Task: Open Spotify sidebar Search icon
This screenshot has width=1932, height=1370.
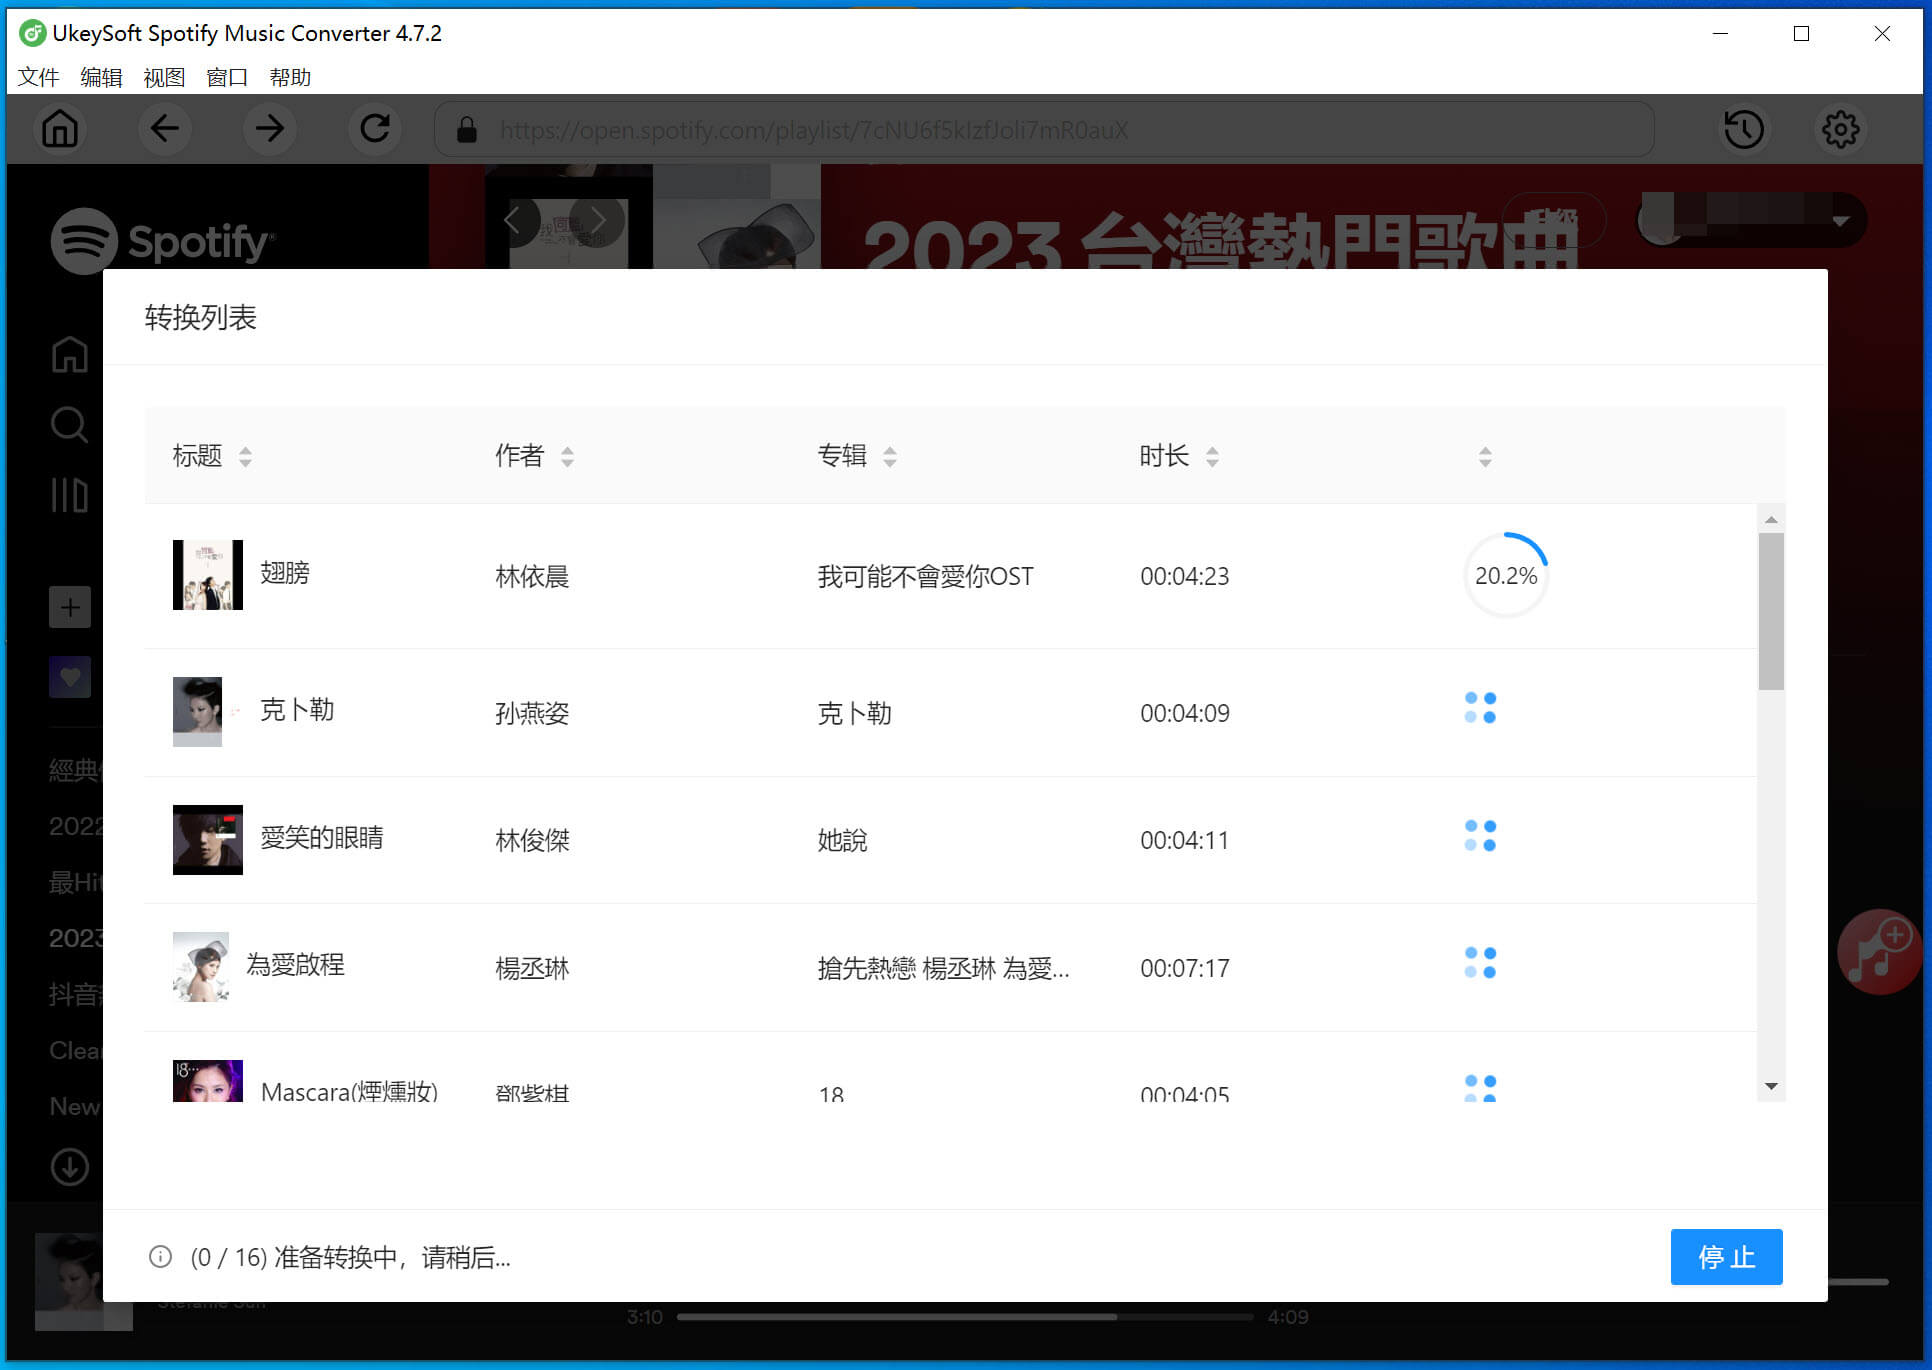Action: click(x=69, y=424)
